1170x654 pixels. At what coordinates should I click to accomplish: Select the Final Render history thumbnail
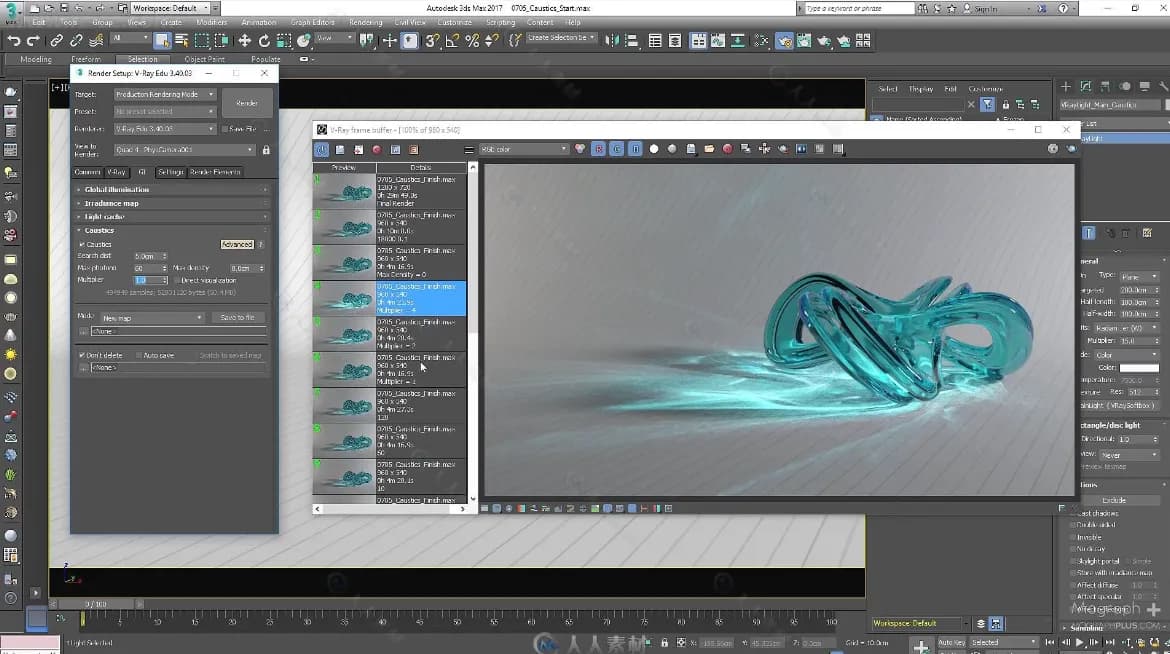344,191
